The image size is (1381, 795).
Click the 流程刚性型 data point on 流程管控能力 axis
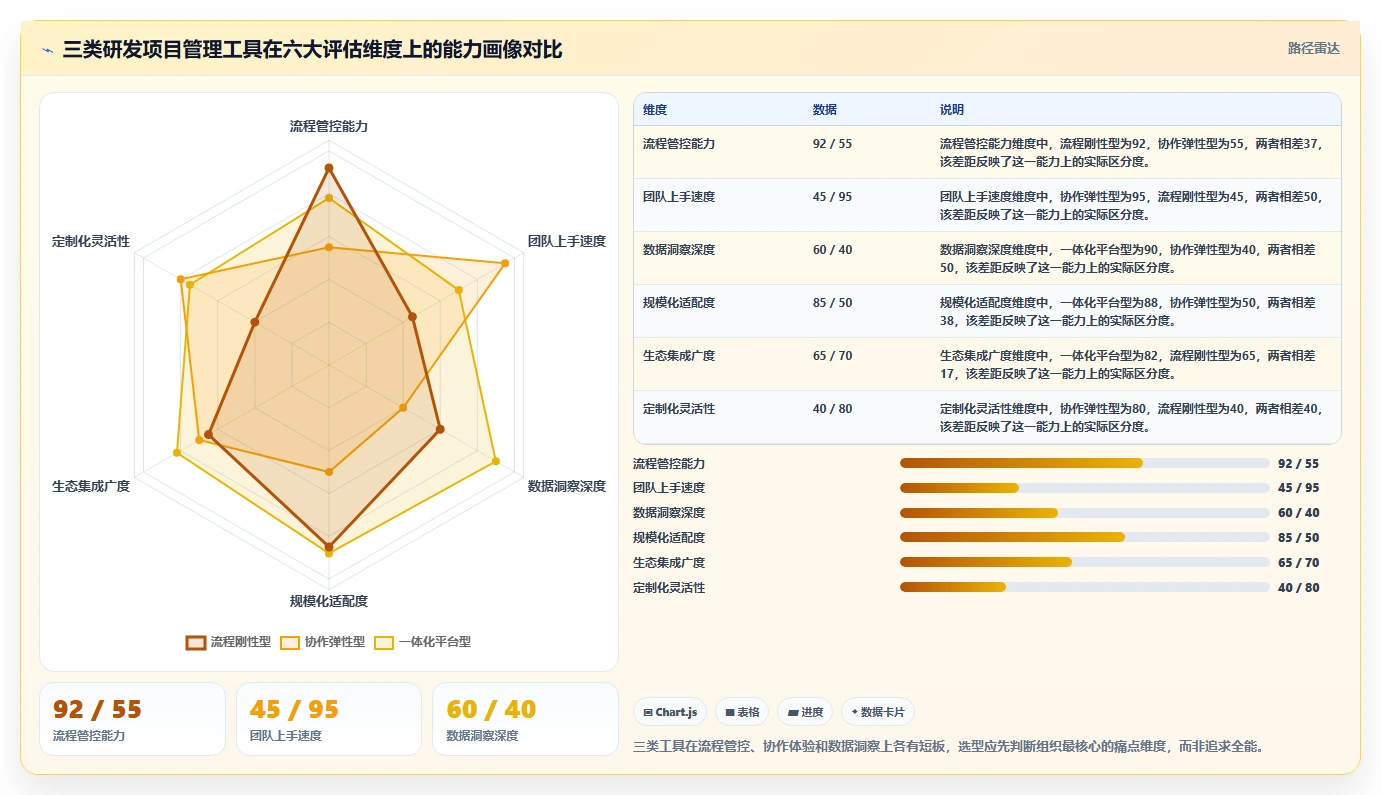(329, 167)
